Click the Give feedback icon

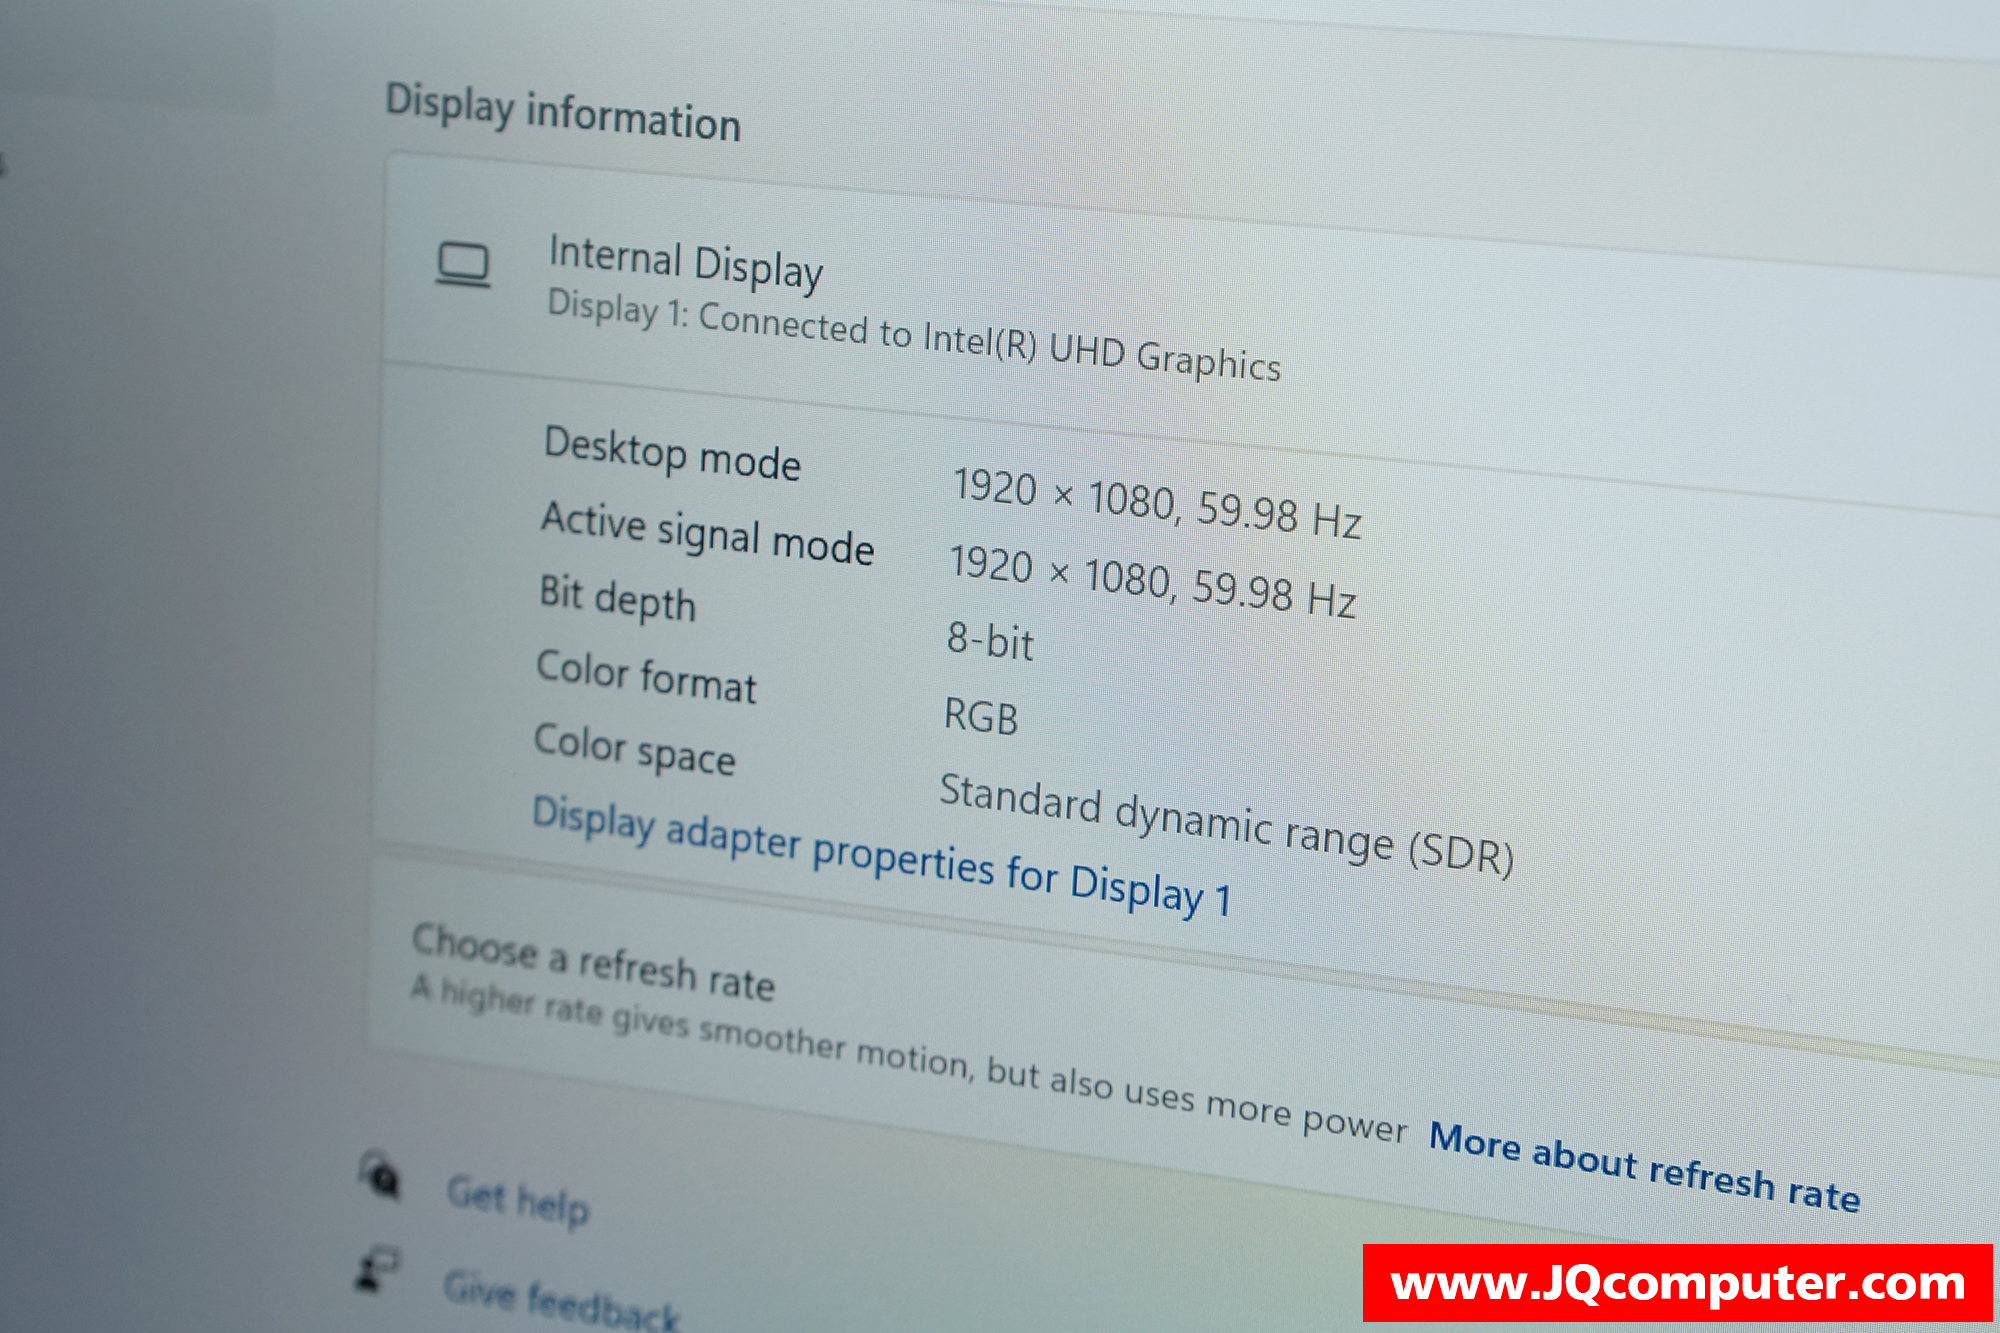[x=377, y=1270]
